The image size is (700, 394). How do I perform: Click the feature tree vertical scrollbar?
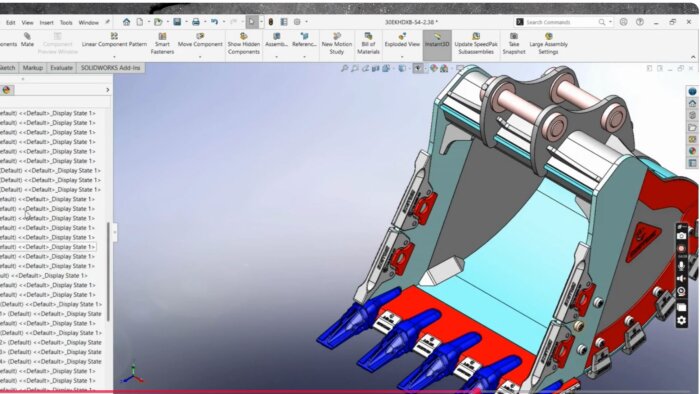[108, 271]
